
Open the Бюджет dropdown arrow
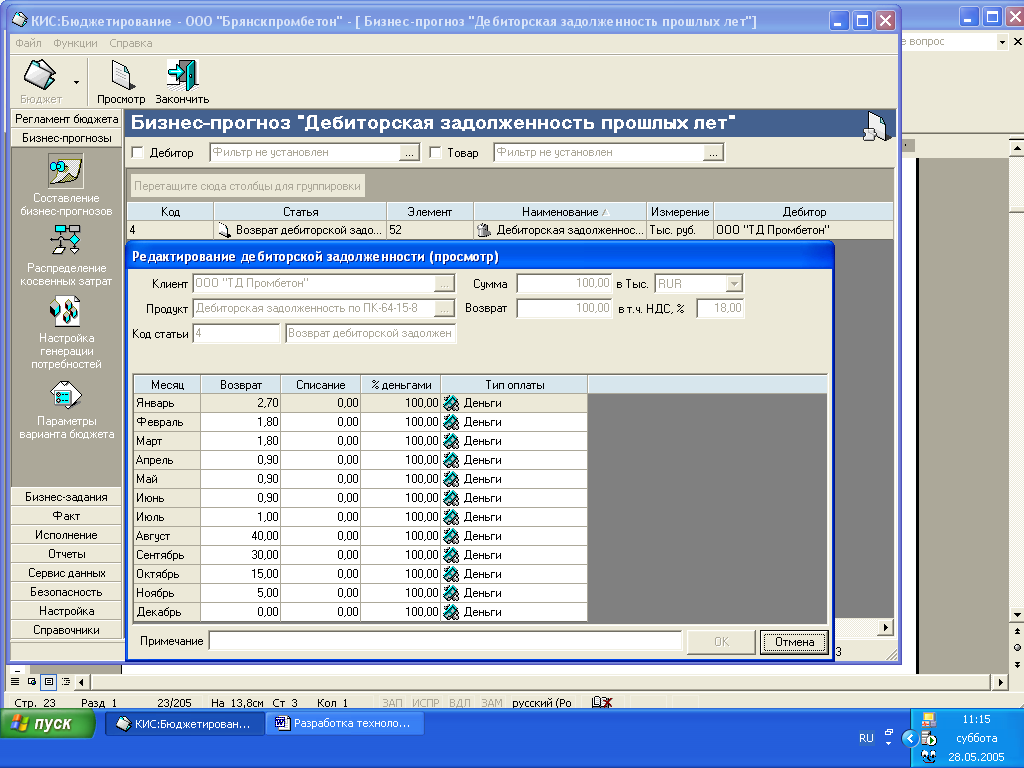76,81
